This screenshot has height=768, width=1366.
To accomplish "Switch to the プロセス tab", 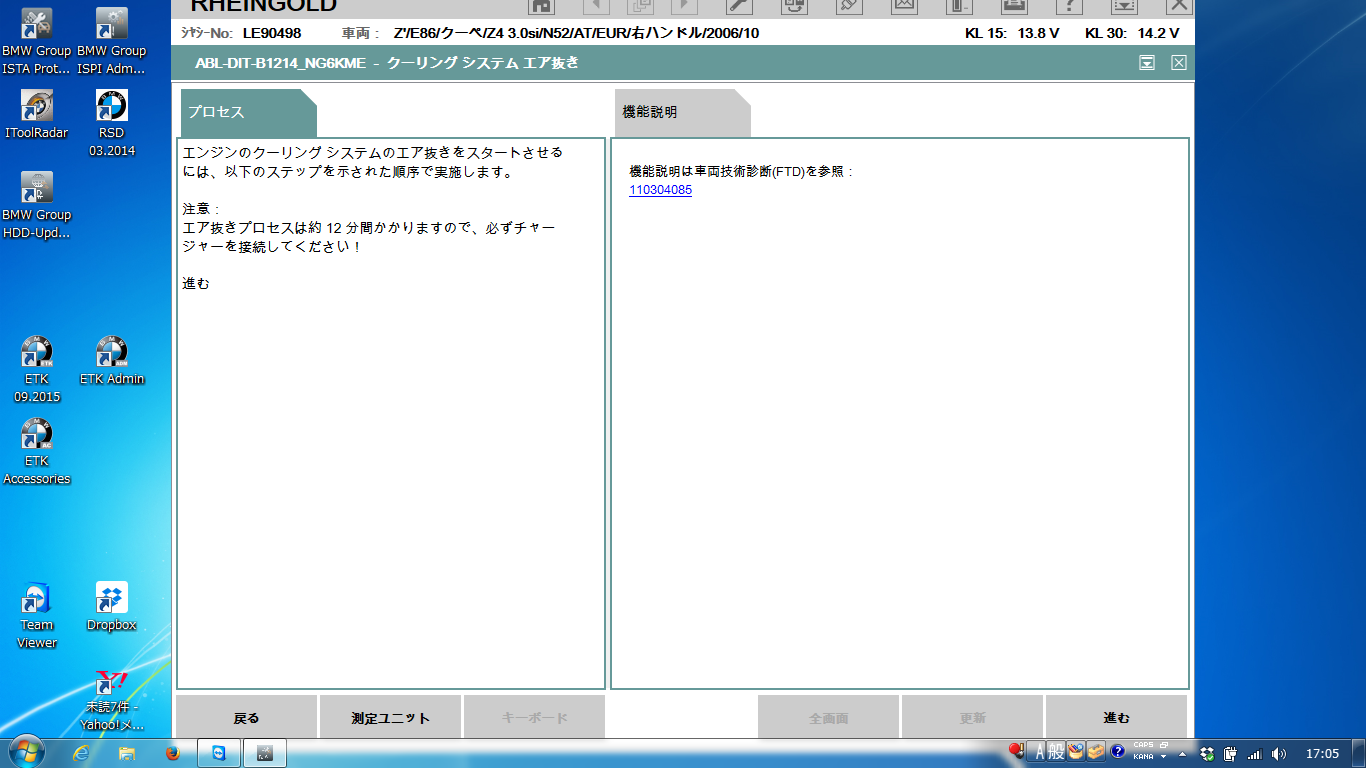I will [247, 112].
